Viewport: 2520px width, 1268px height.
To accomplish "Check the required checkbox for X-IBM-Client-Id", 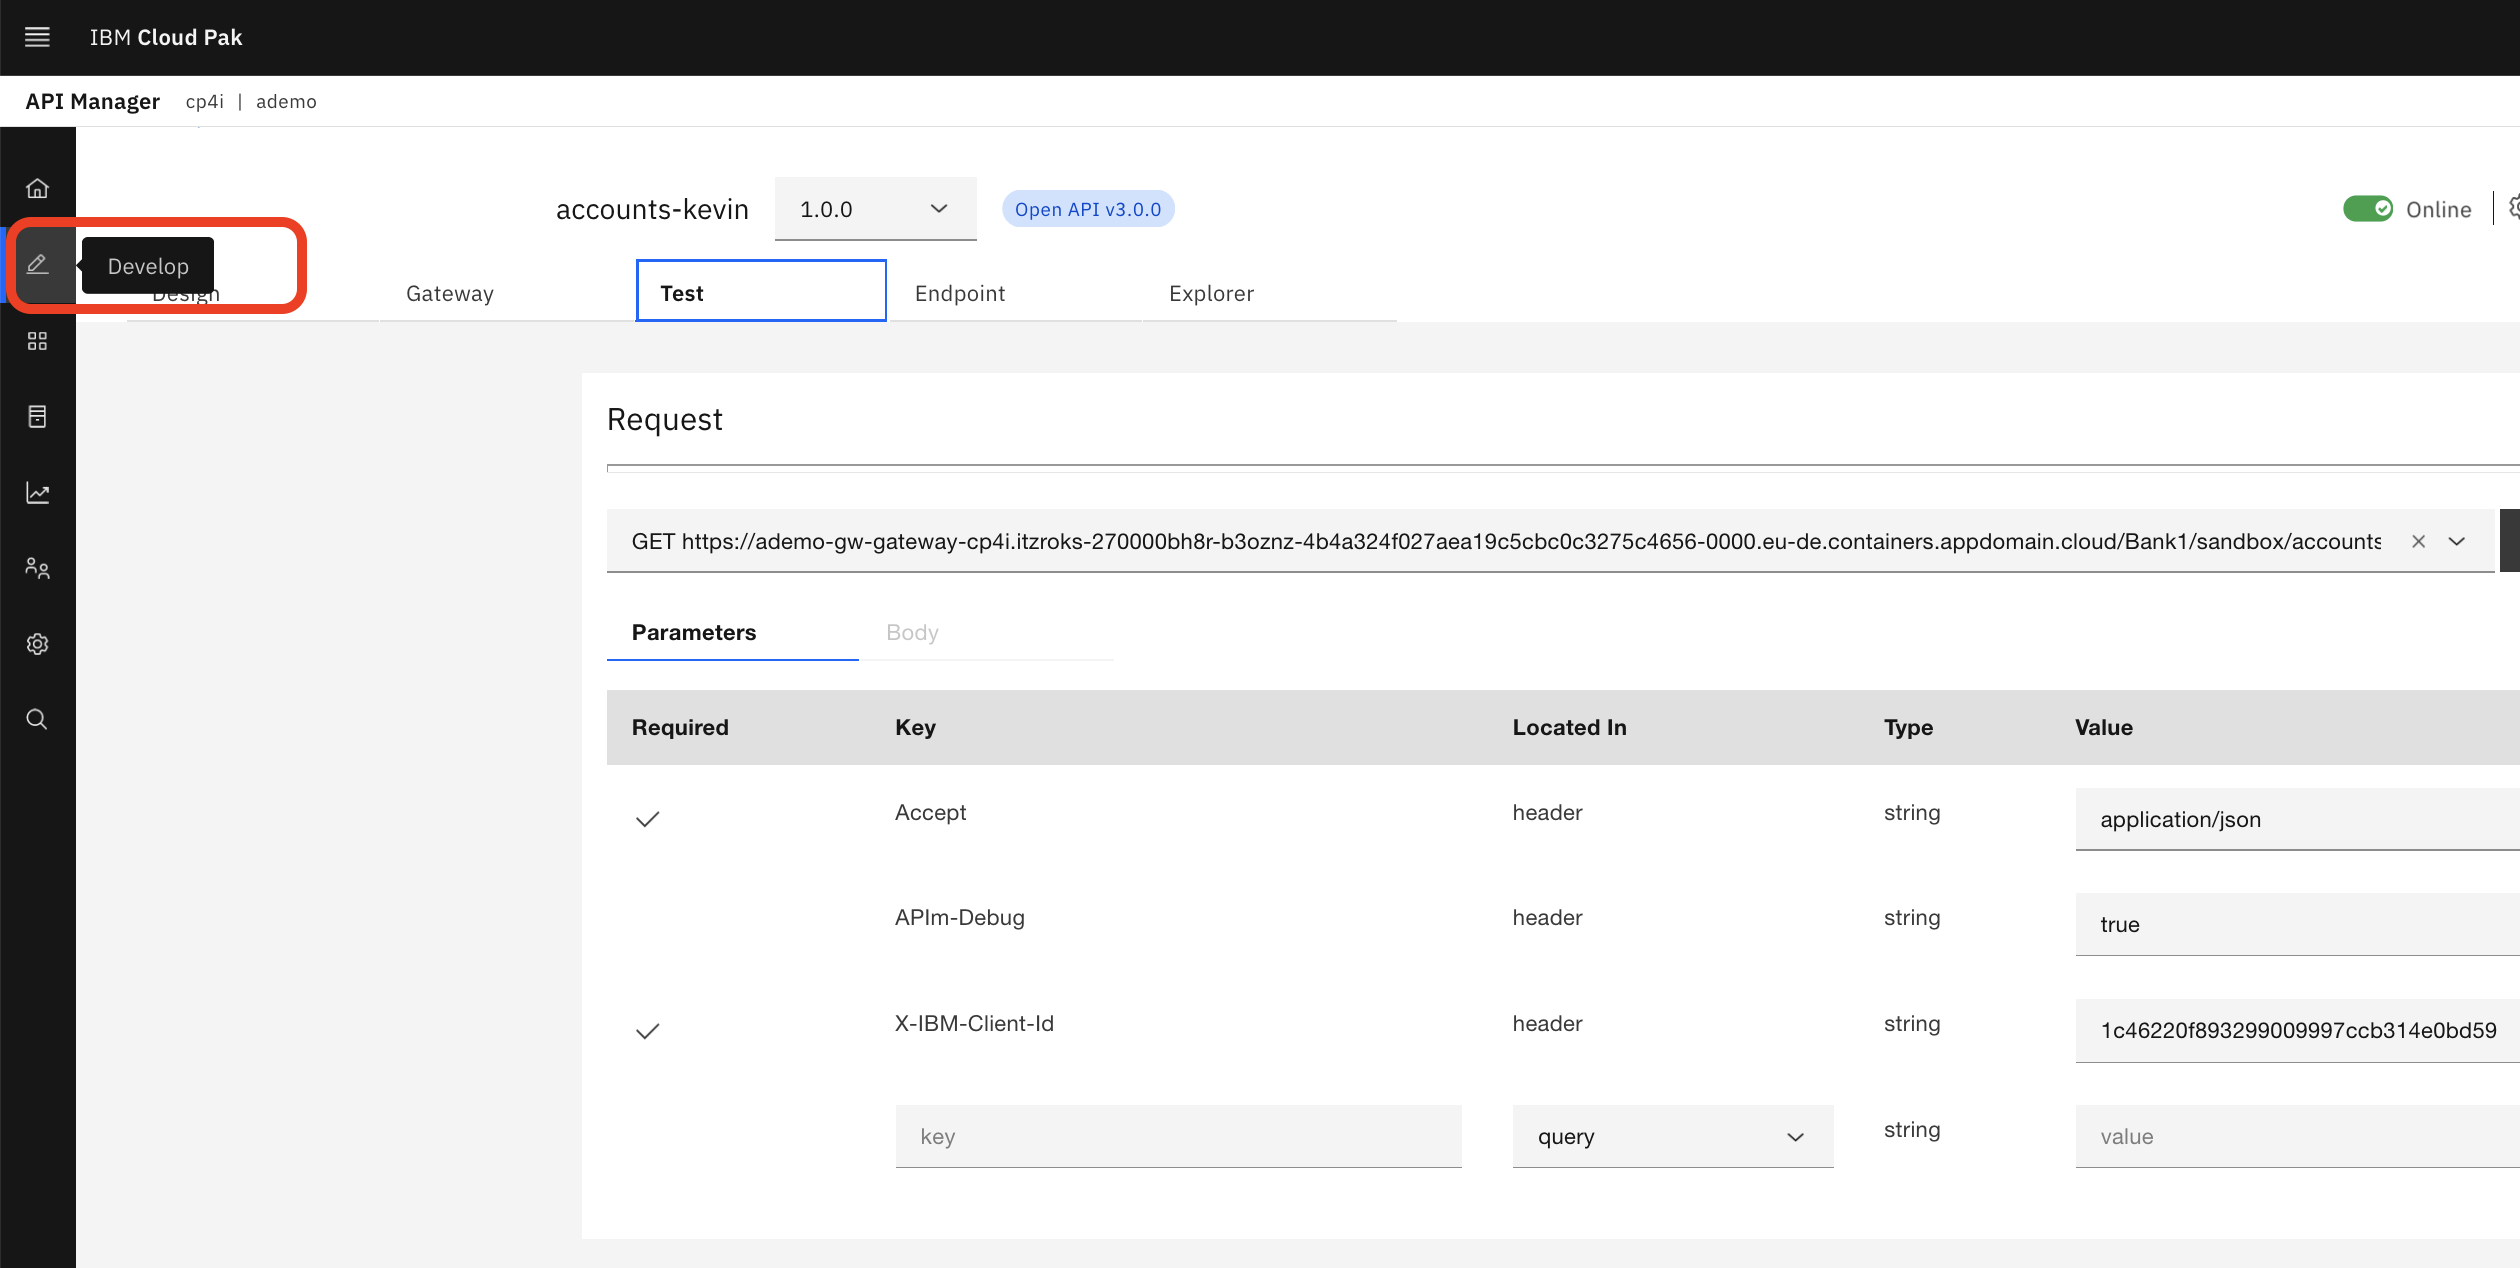I will (x=647, y=1031).
